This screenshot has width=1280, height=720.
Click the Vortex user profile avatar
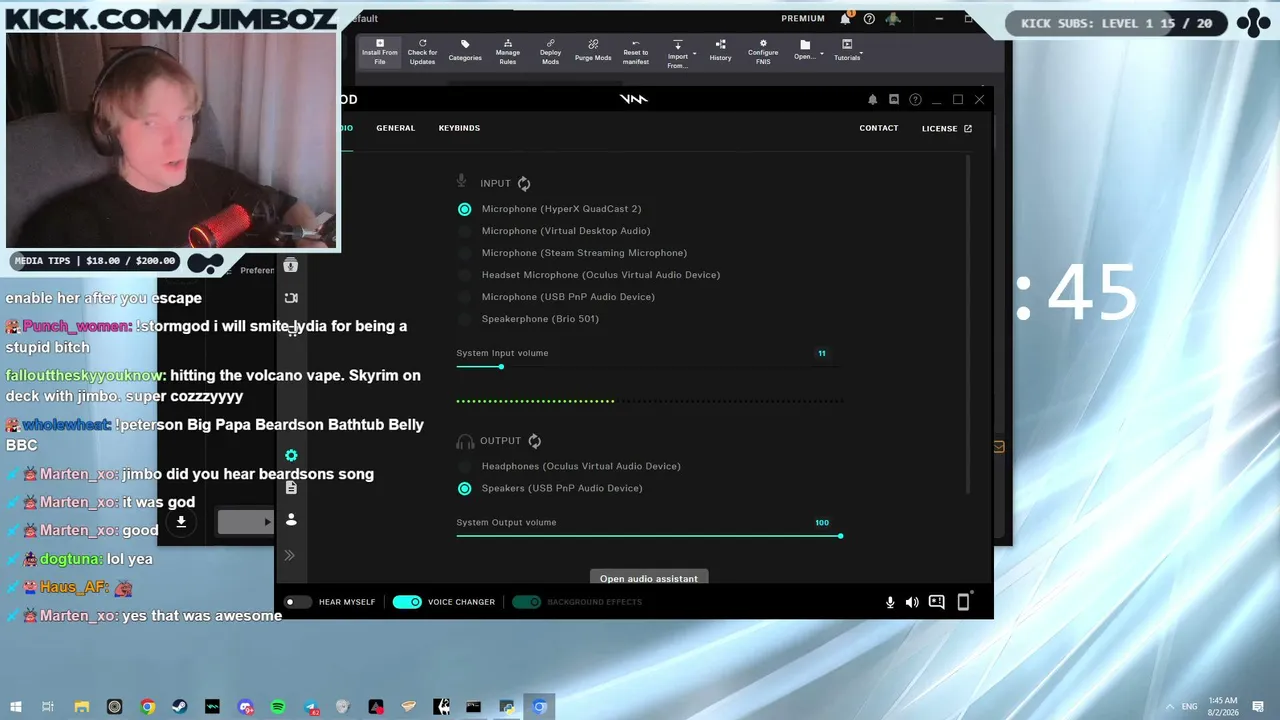[893, 18]
